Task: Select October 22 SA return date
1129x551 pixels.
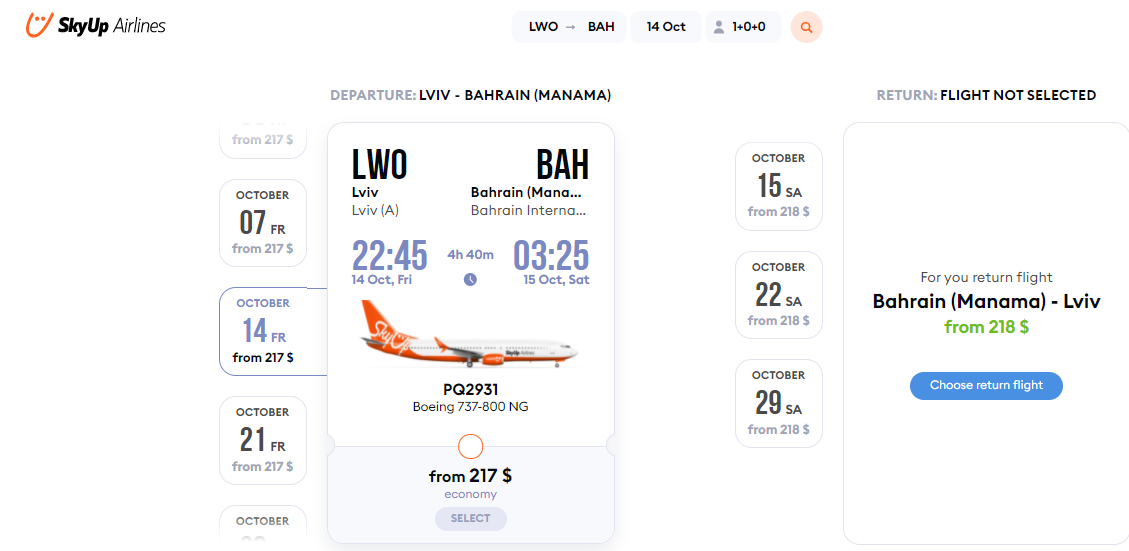Action: tap(778, 295)
